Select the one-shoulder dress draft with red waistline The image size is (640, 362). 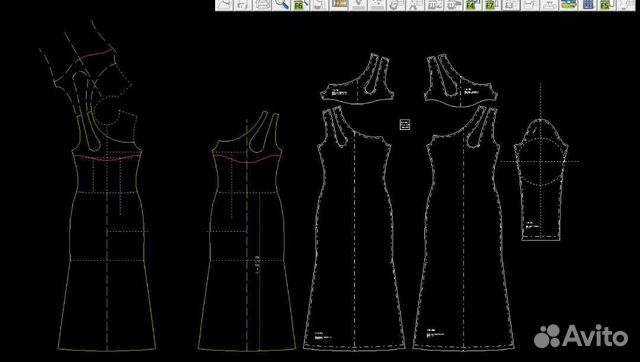click(247, 231)
